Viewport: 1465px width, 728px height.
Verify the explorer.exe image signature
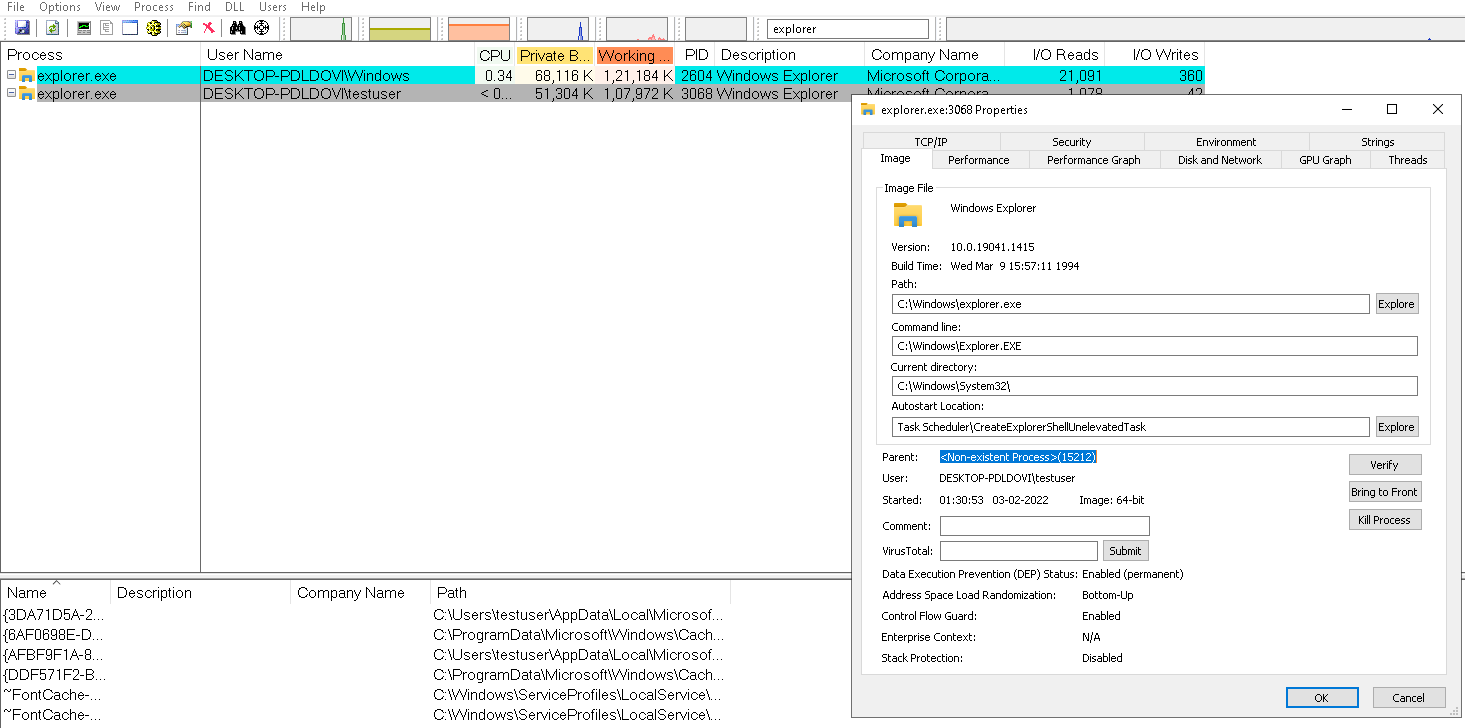pos(1384,464)
